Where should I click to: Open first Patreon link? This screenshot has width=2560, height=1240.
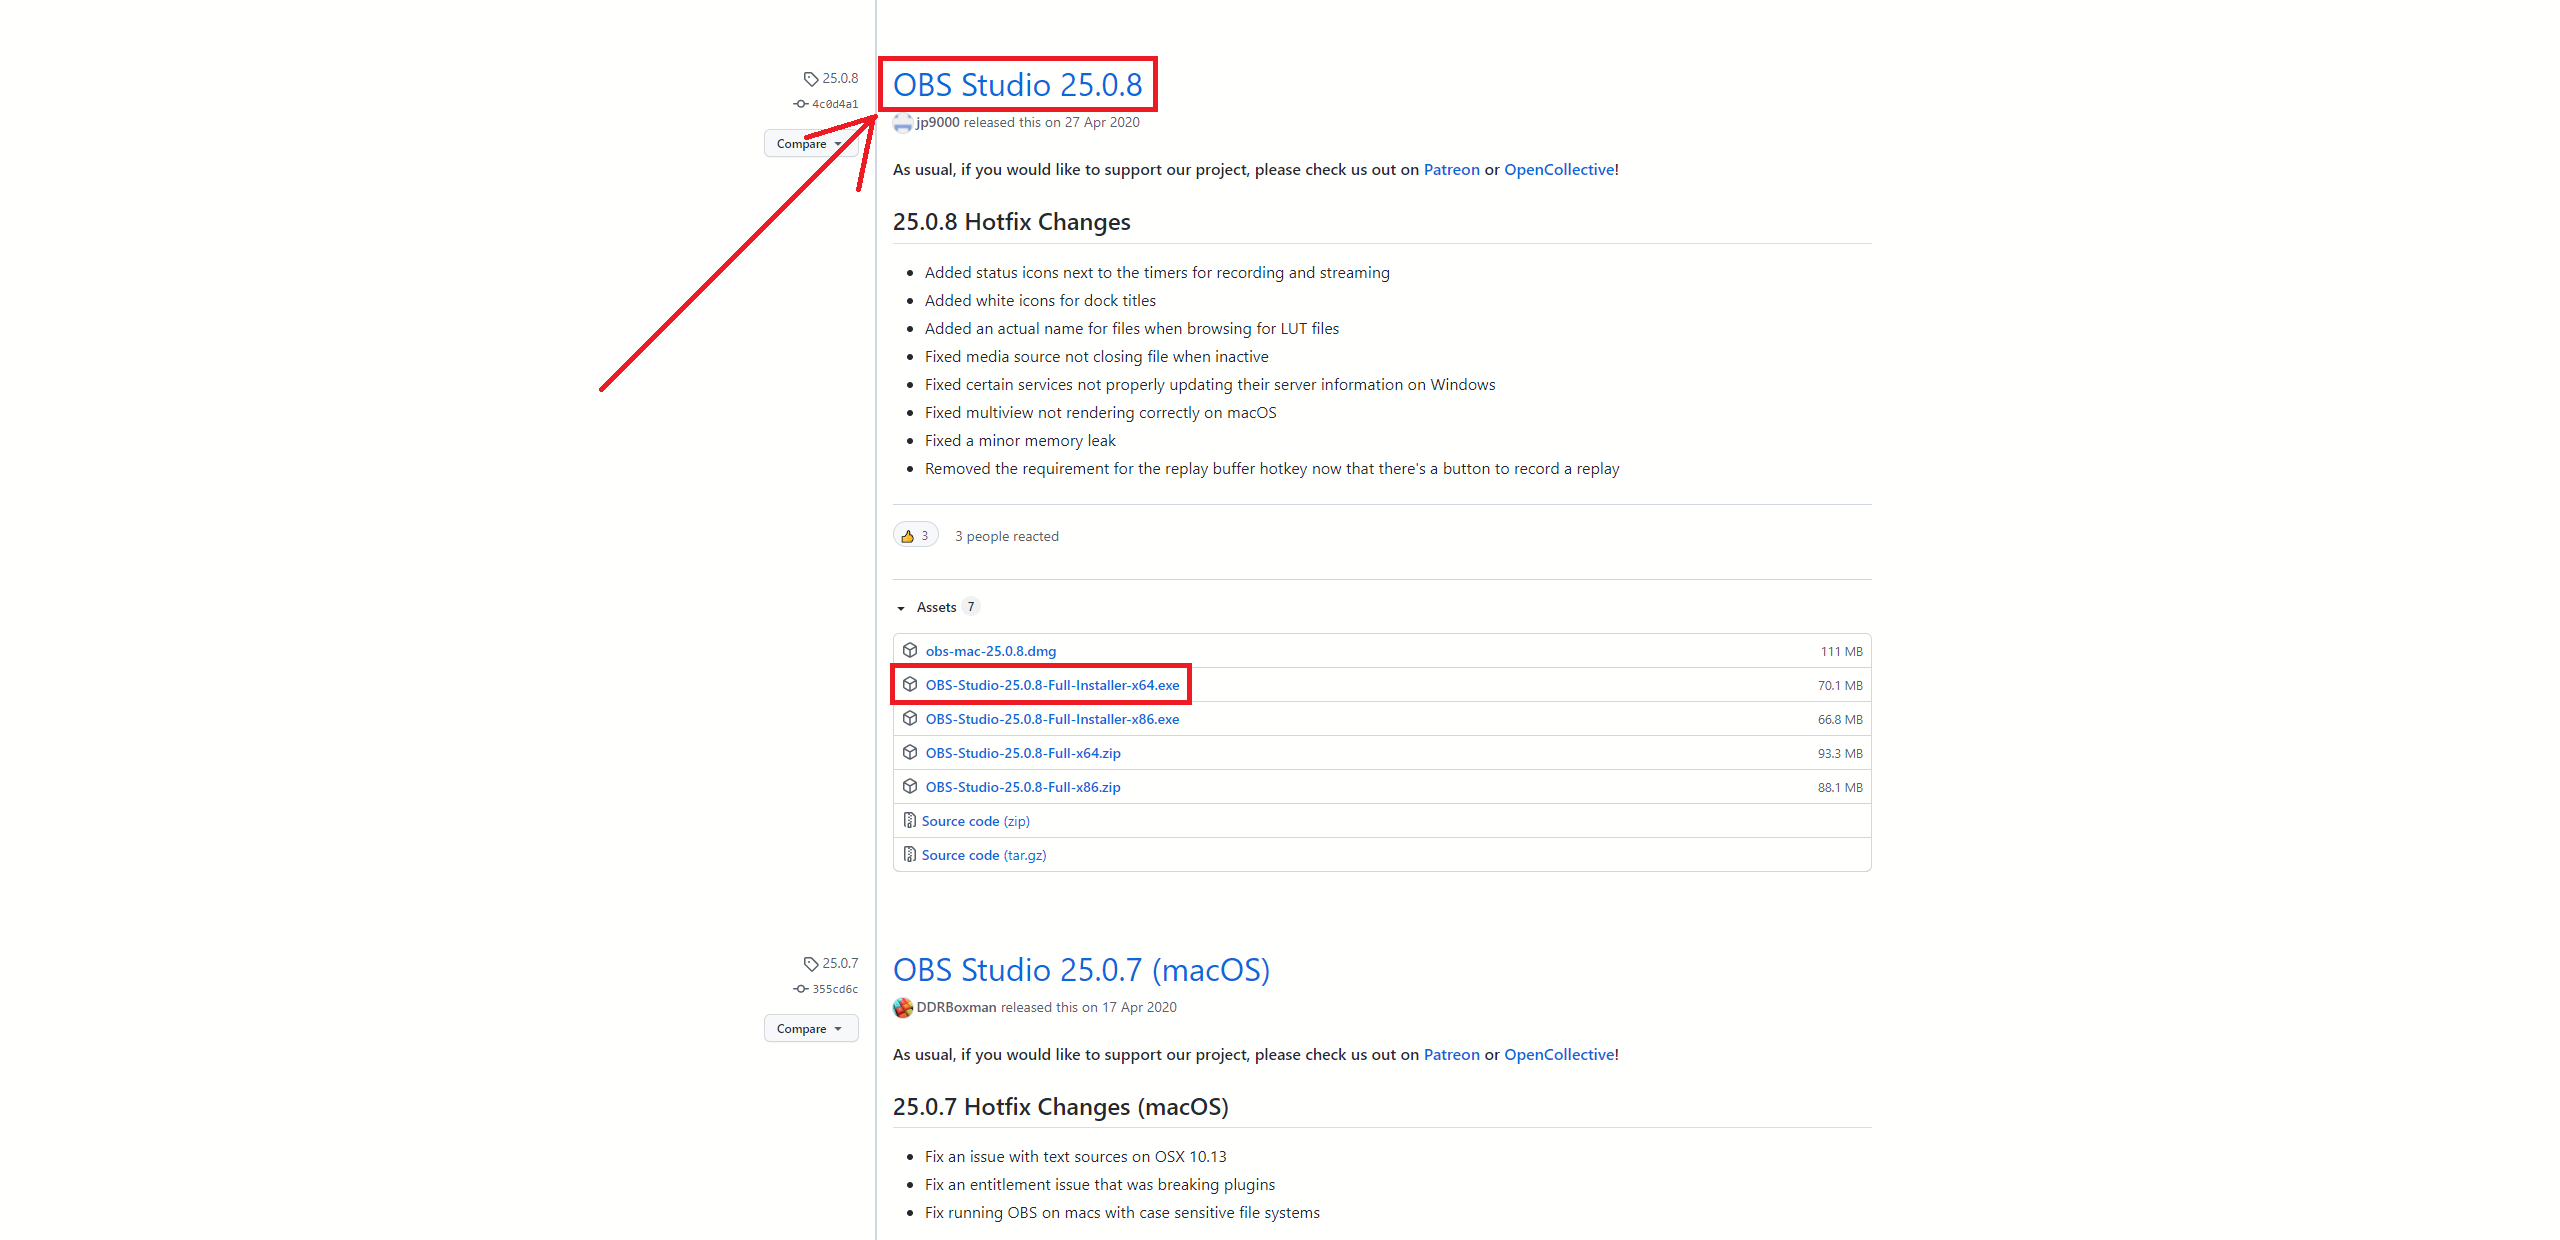coord(1451,170)
